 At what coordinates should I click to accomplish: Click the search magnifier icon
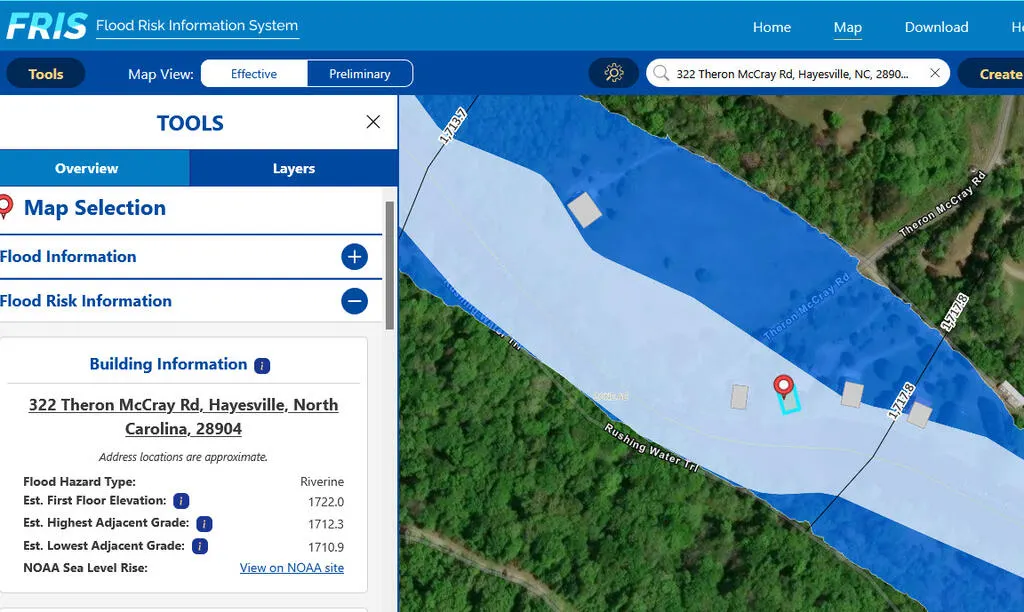(661, 72)
